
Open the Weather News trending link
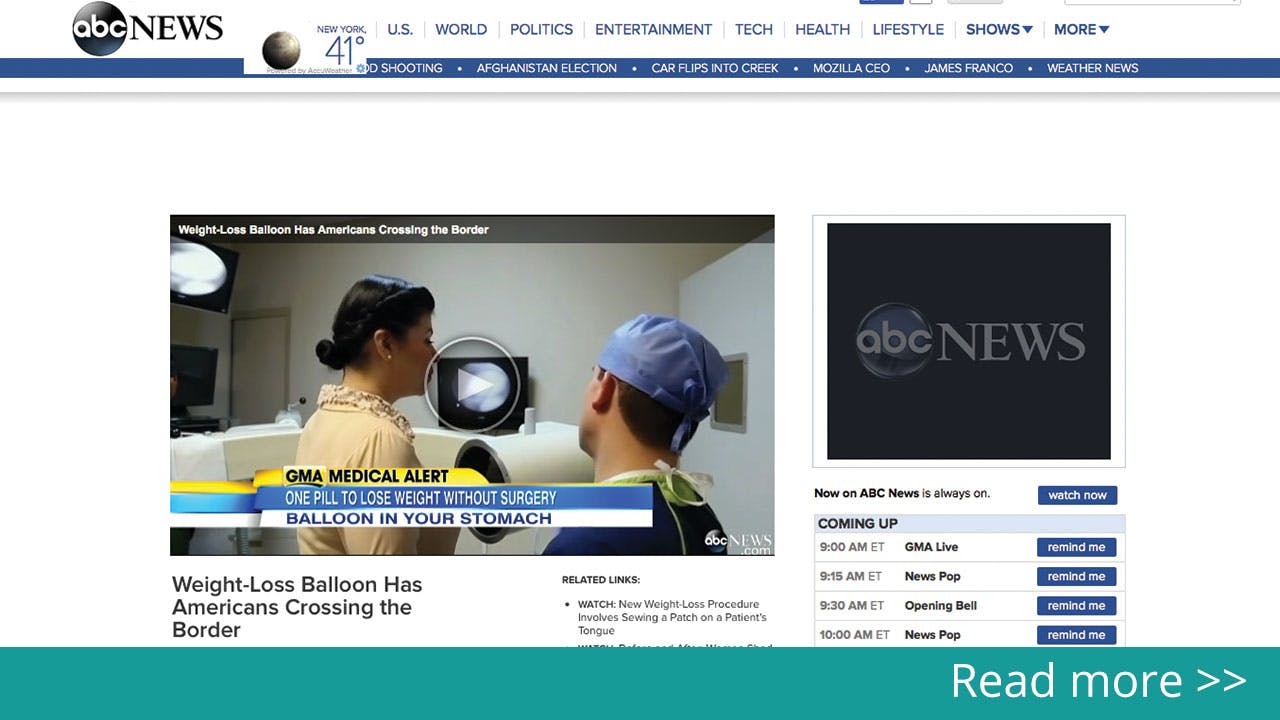pyautogui.click(x=1093, y=68)
